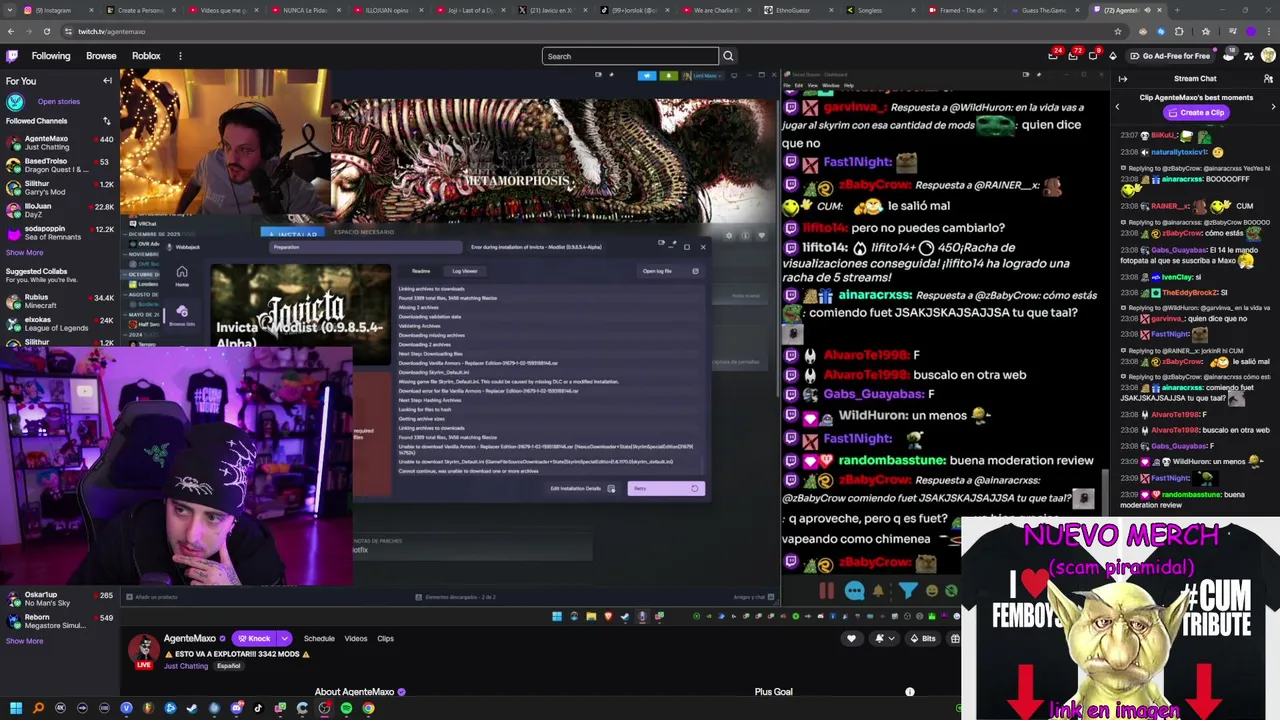Click the Knock button
The height and width of the screenshot is (720, 1280).
254,638
